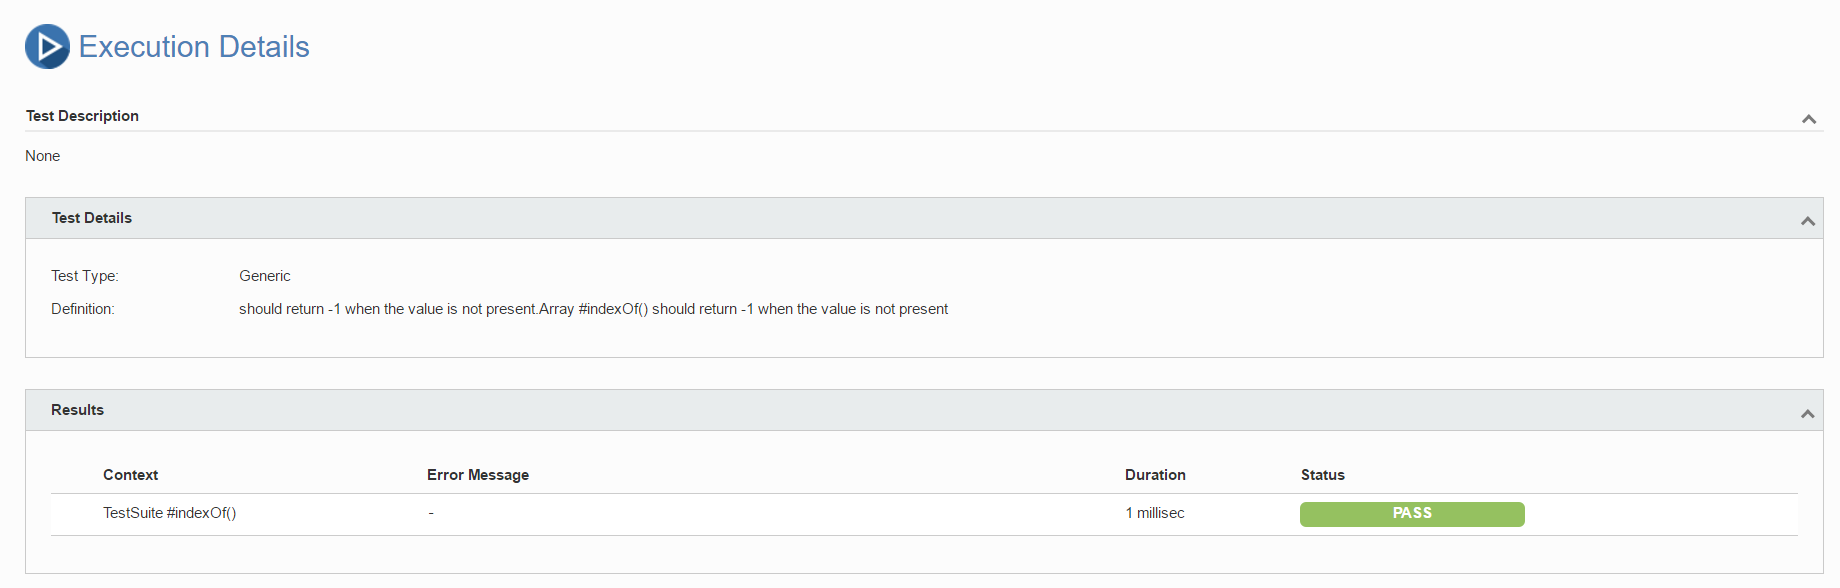Collapse the Test Details panel chevron
Viewport: 1840px width, 588px height.
click(1807, 221)
